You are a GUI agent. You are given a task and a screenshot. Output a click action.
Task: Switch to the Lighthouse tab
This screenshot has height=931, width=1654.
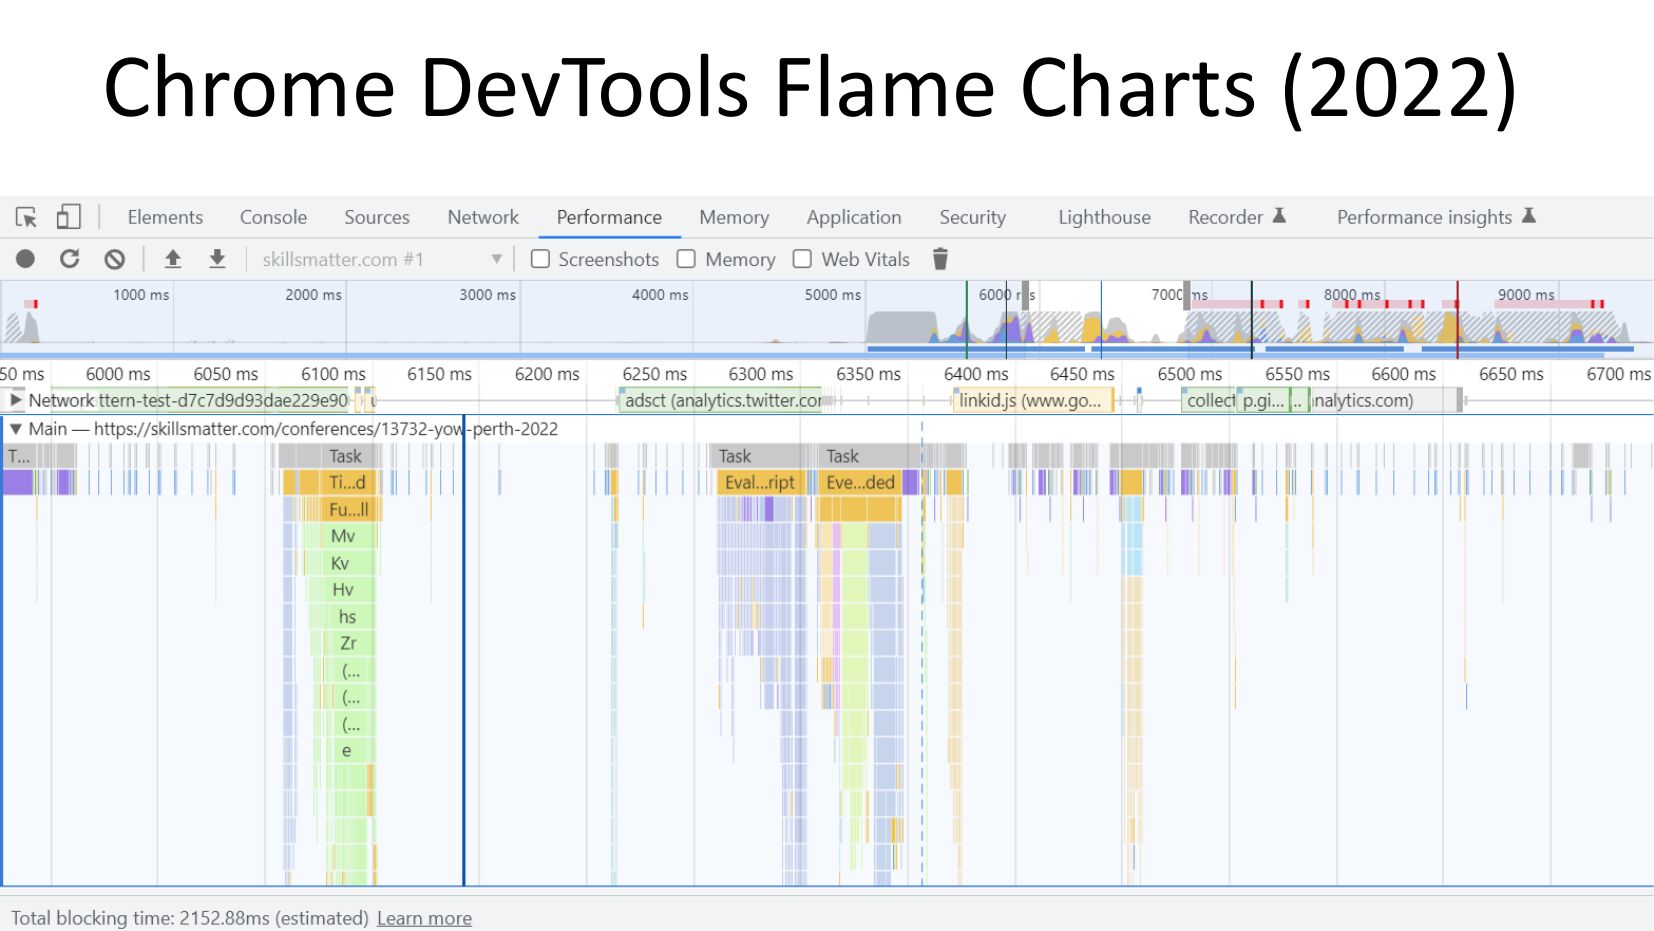click(1104, 217)
